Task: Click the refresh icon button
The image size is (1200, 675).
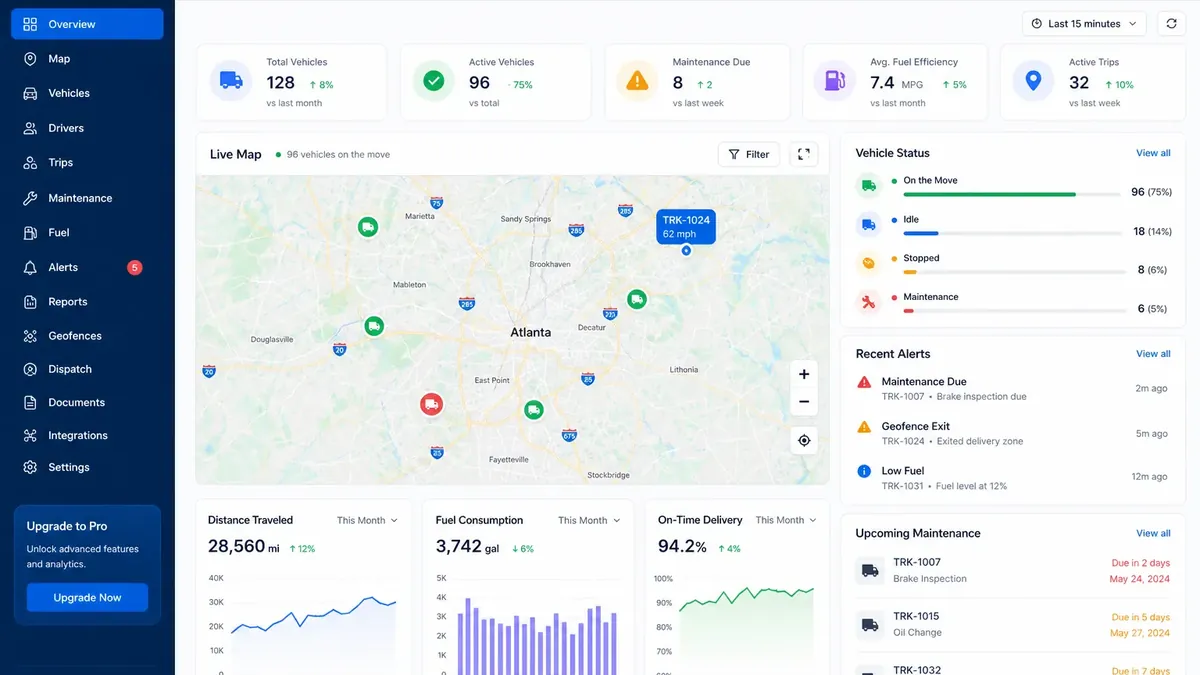Action: 1171,24
